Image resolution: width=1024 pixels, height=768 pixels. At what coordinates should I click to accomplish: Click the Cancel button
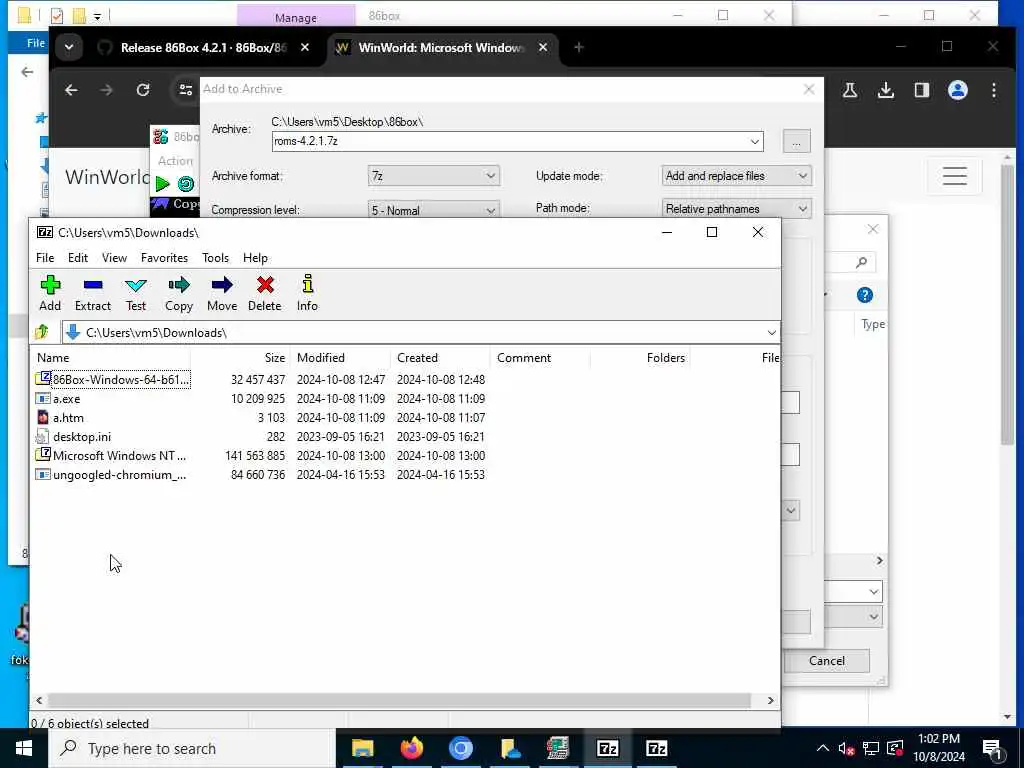(827, 661)
